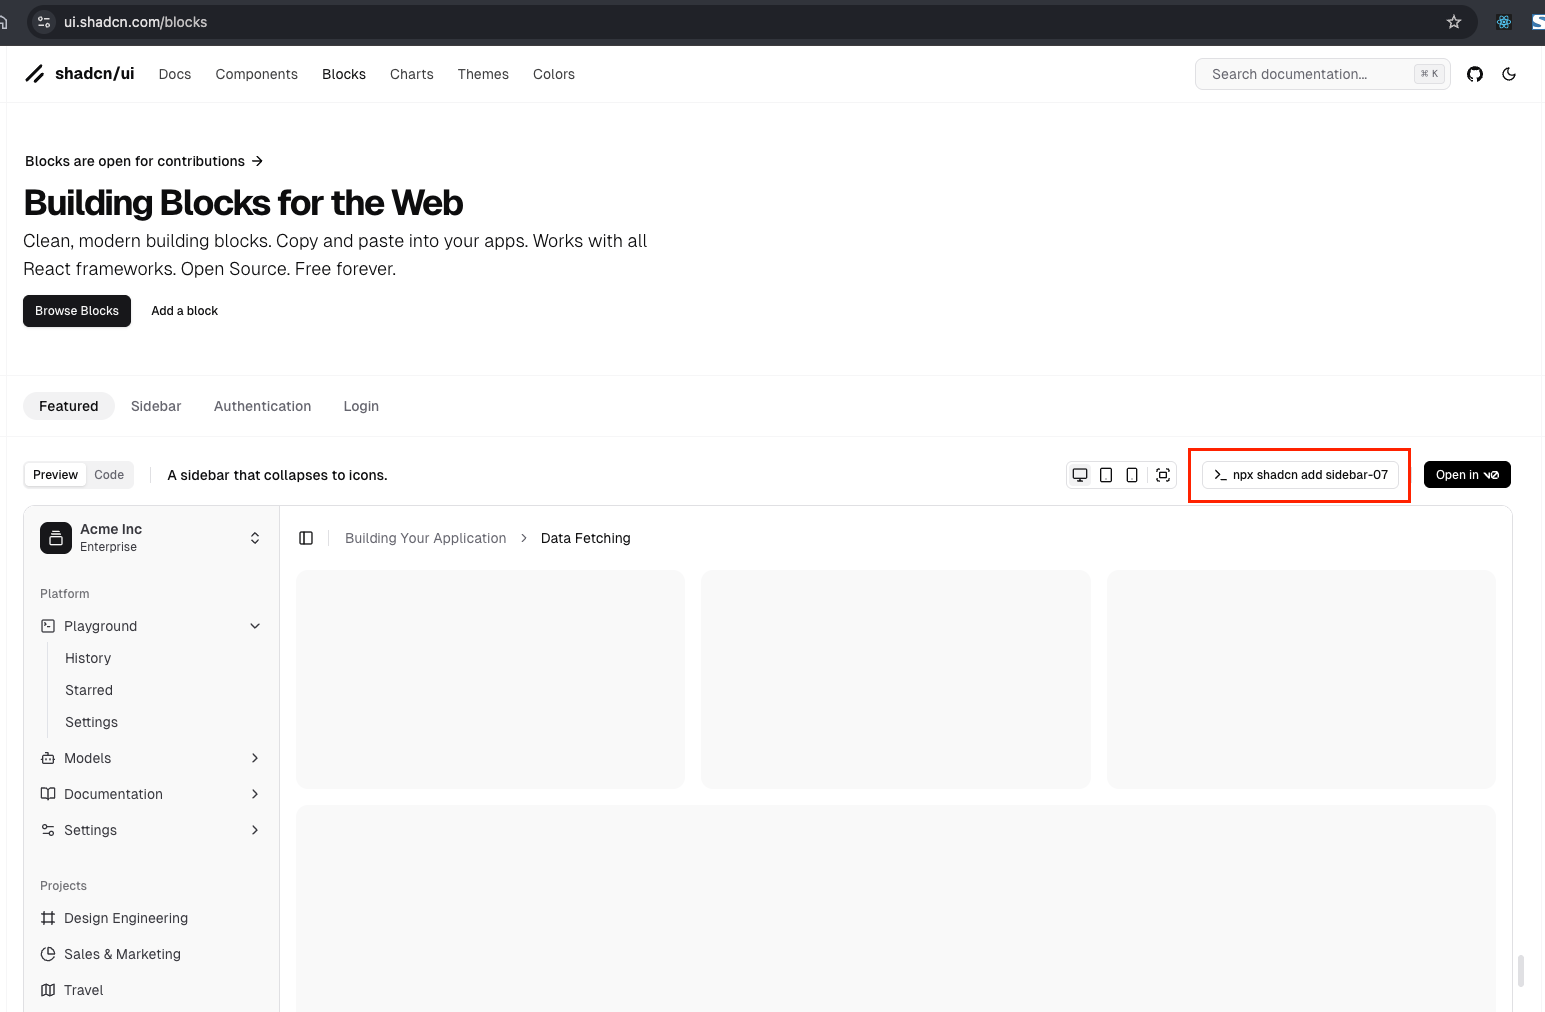The height and width of the screenshot is (1012, 1545).
Task: Open the Acme Inc team switcher
Action: click(x=151, y=538)
